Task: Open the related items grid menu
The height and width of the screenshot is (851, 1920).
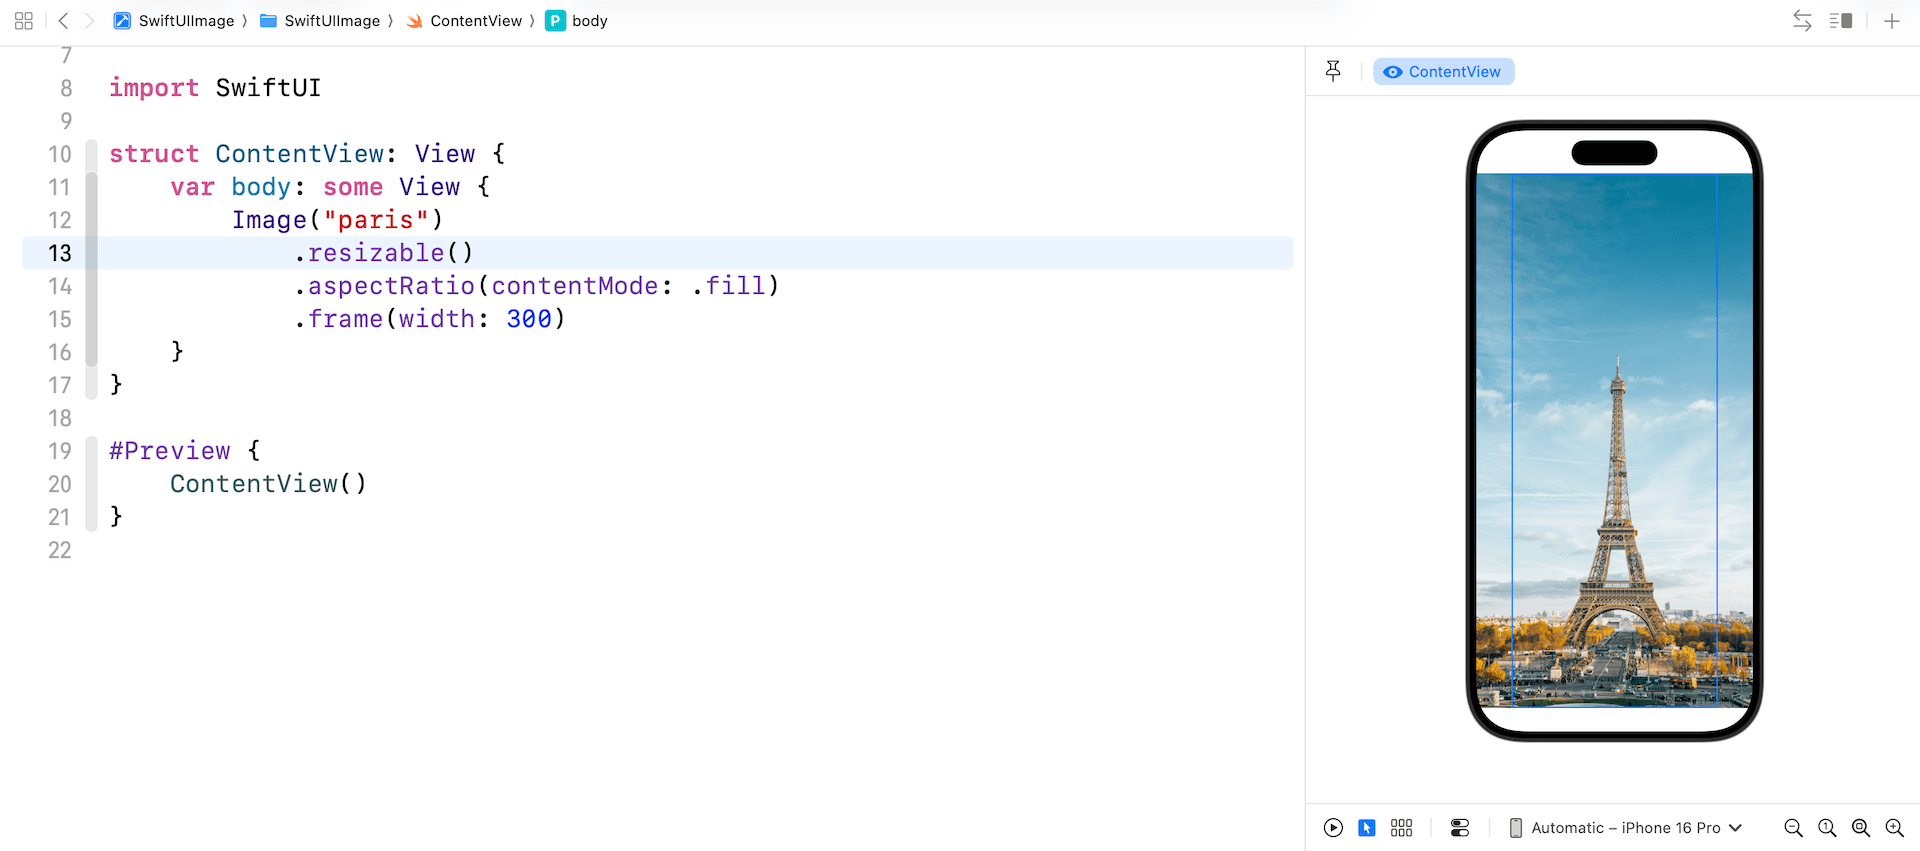Action: pyautogui.click(x=24, y=21)
